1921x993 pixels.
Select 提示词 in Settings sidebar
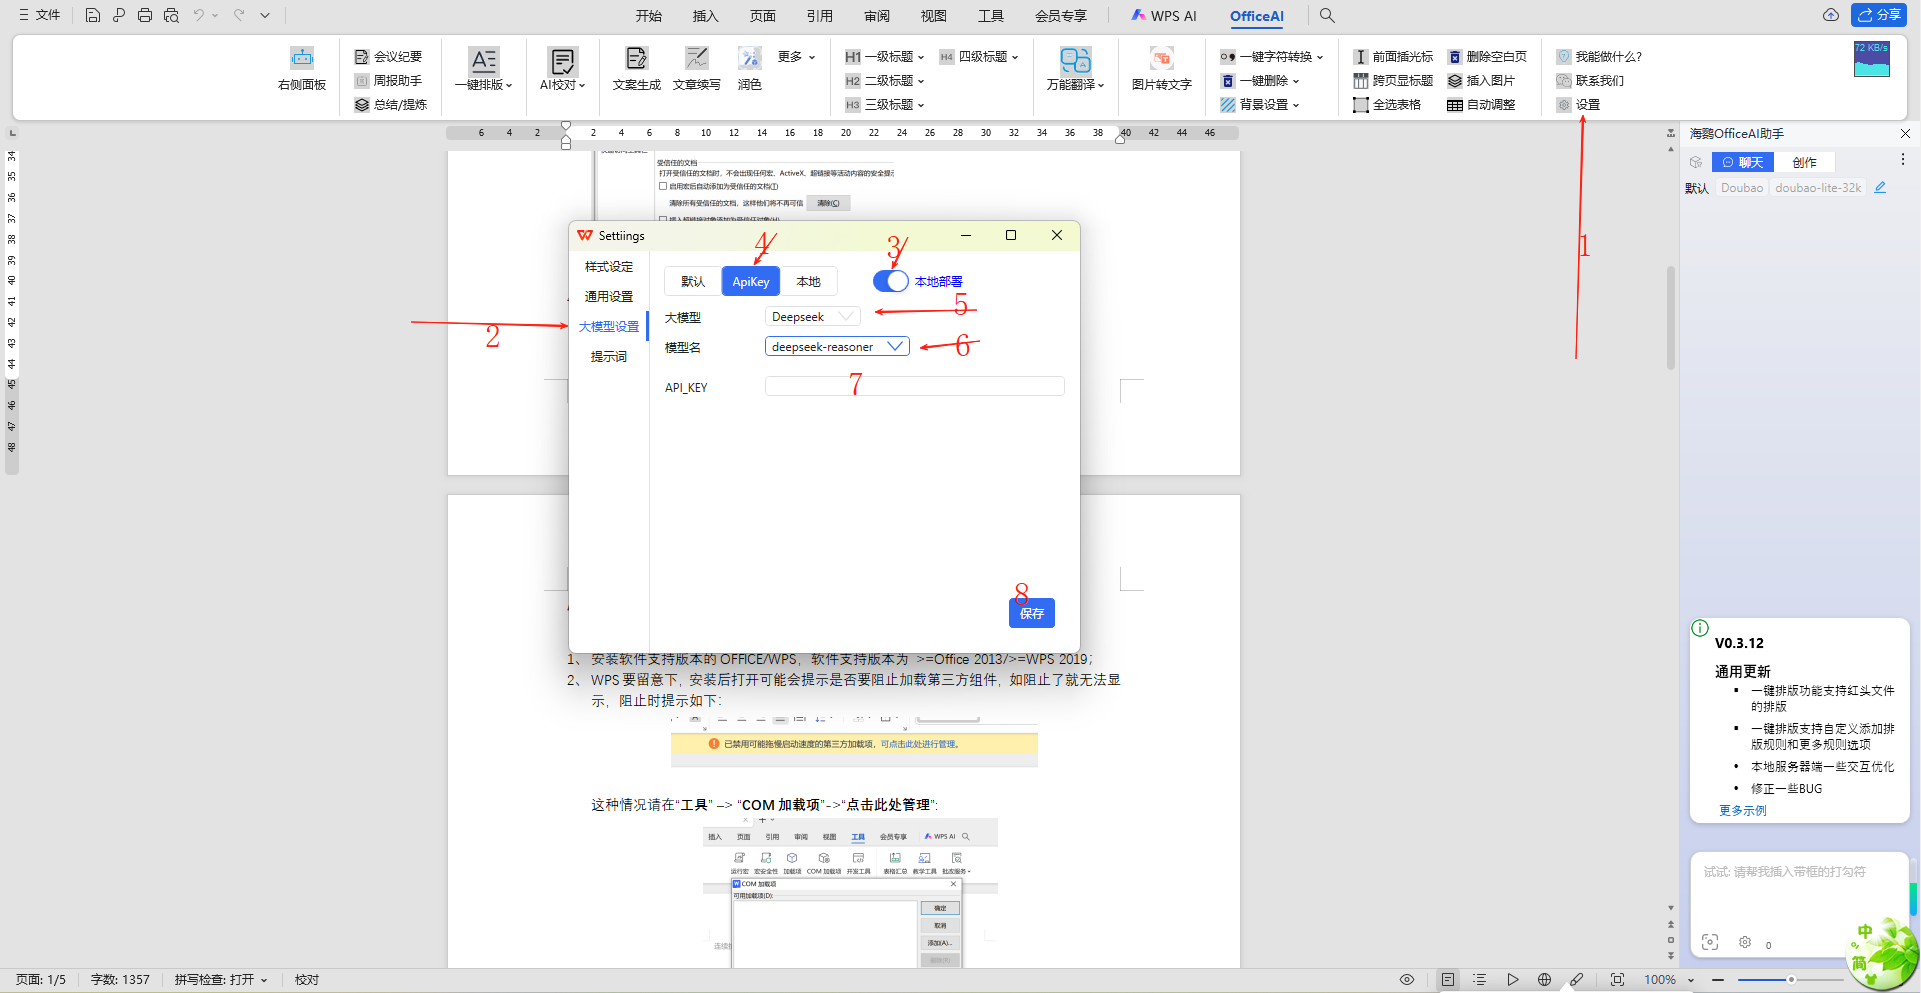[609, 357]
